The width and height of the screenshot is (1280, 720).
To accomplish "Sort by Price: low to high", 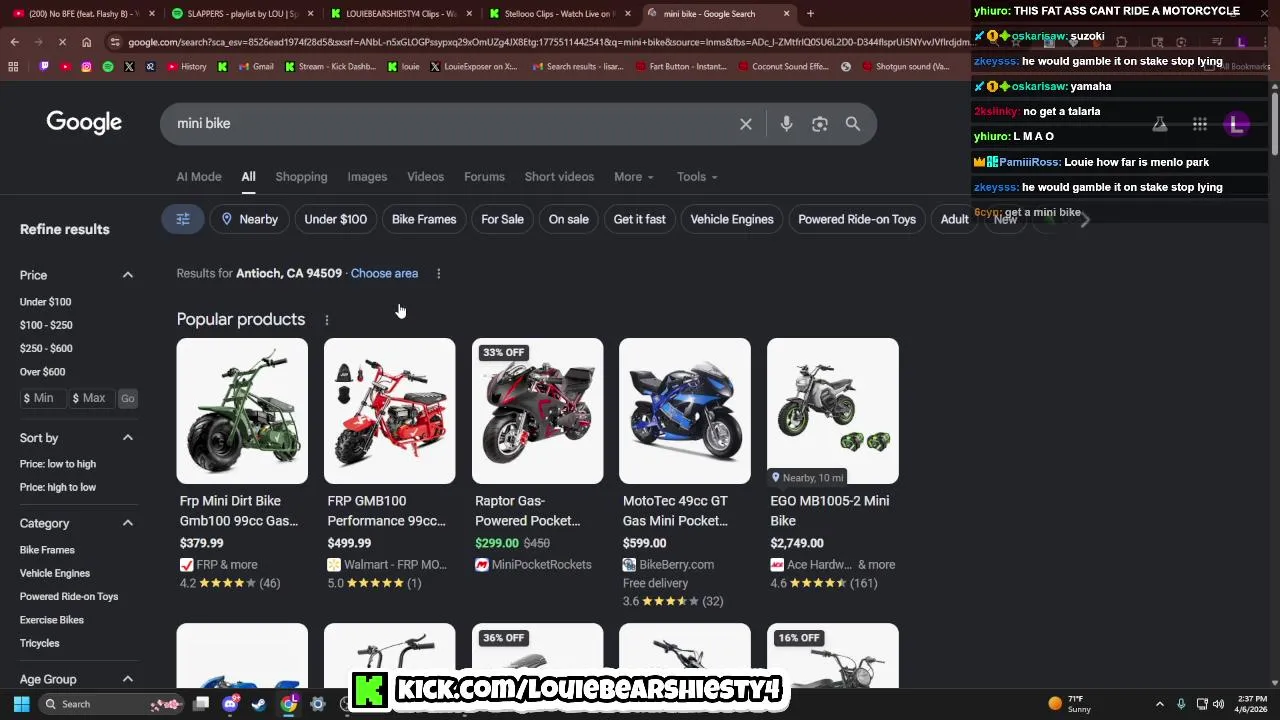I will [x=58, y=464].
